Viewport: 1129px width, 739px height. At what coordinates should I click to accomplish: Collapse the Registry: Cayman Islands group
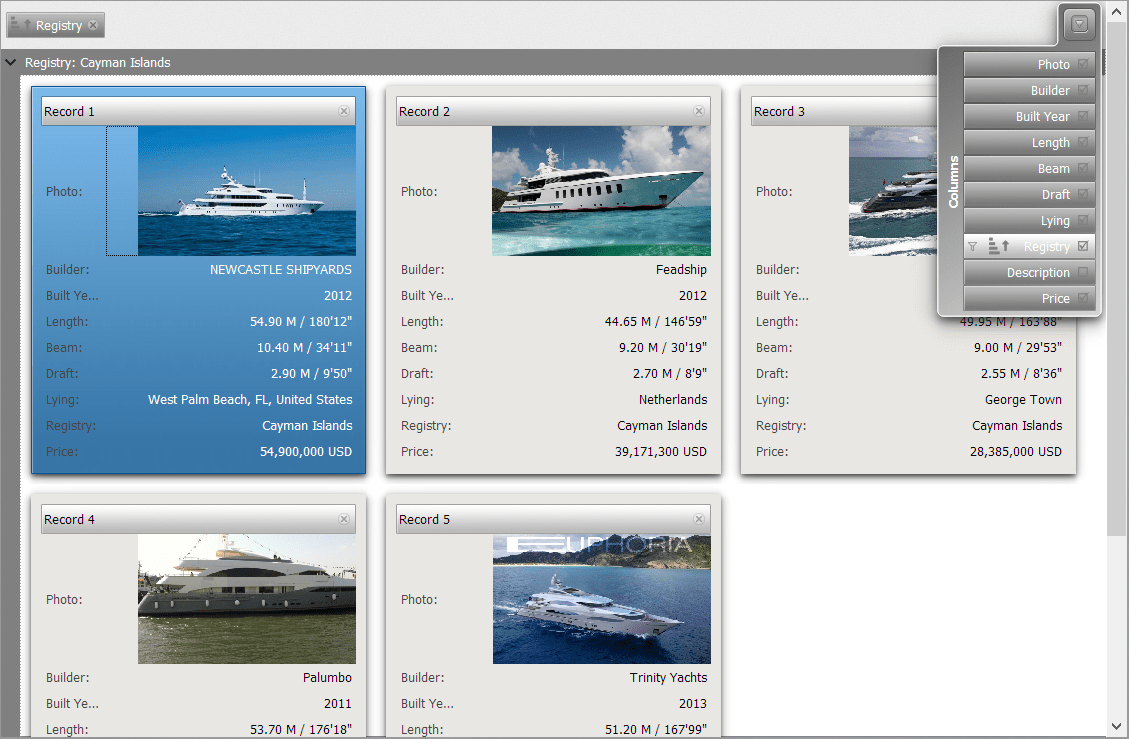point(11,63)
